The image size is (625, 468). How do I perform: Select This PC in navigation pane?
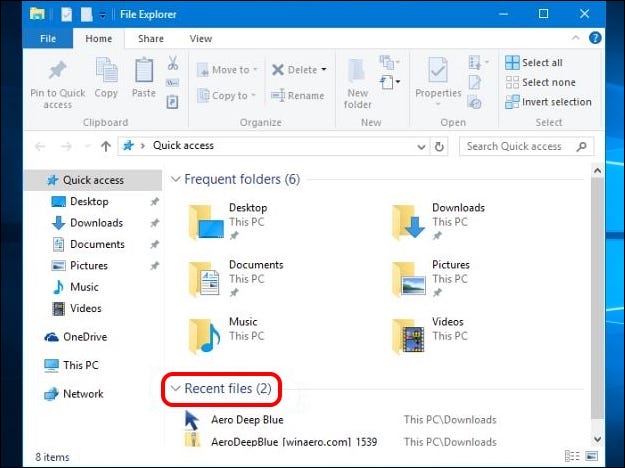coord(93,366)
